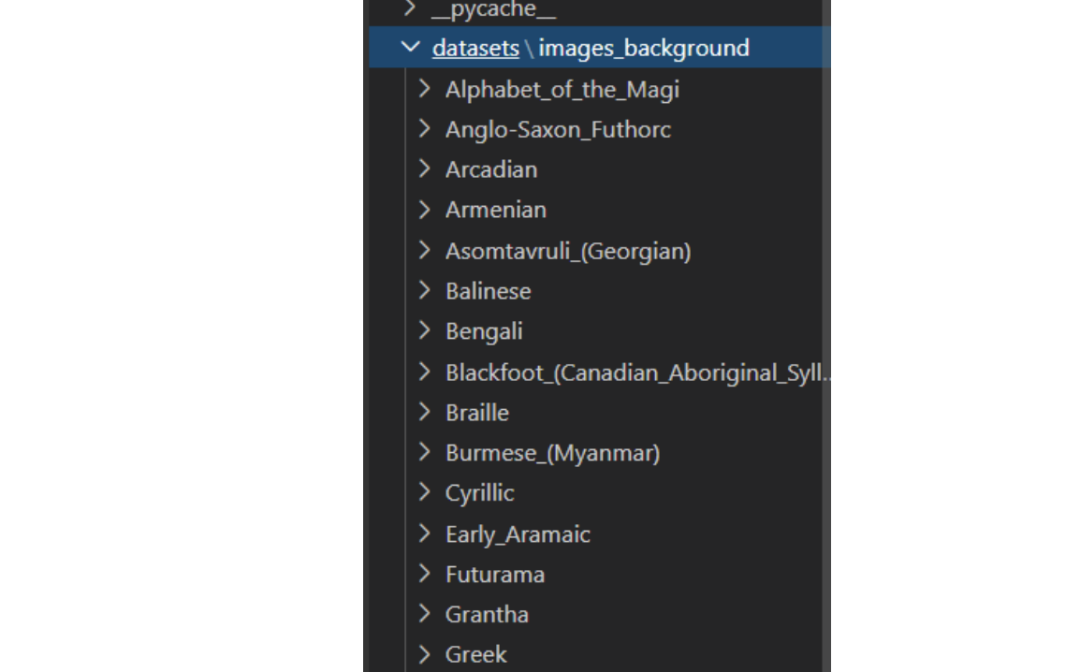Click the chevron beside Anglo-Saxon_Futhorc
Screen dimensions: 1080x672
tap(425, 129)
